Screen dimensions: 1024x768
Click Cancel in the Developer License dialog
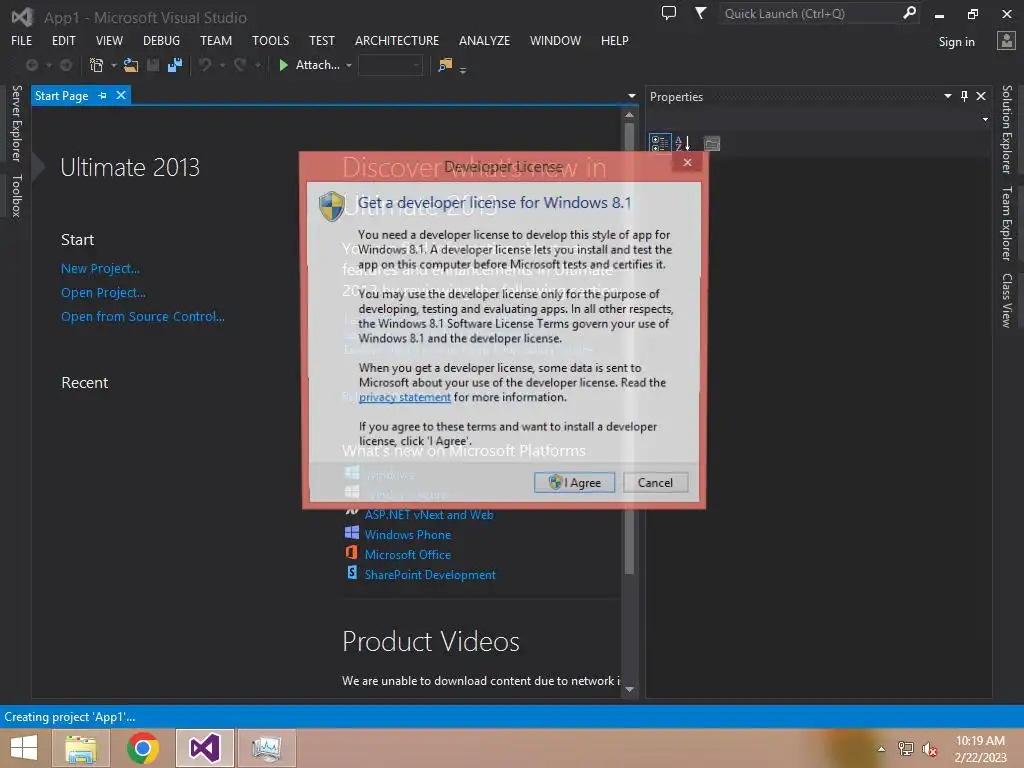click(x=655, y=483)
